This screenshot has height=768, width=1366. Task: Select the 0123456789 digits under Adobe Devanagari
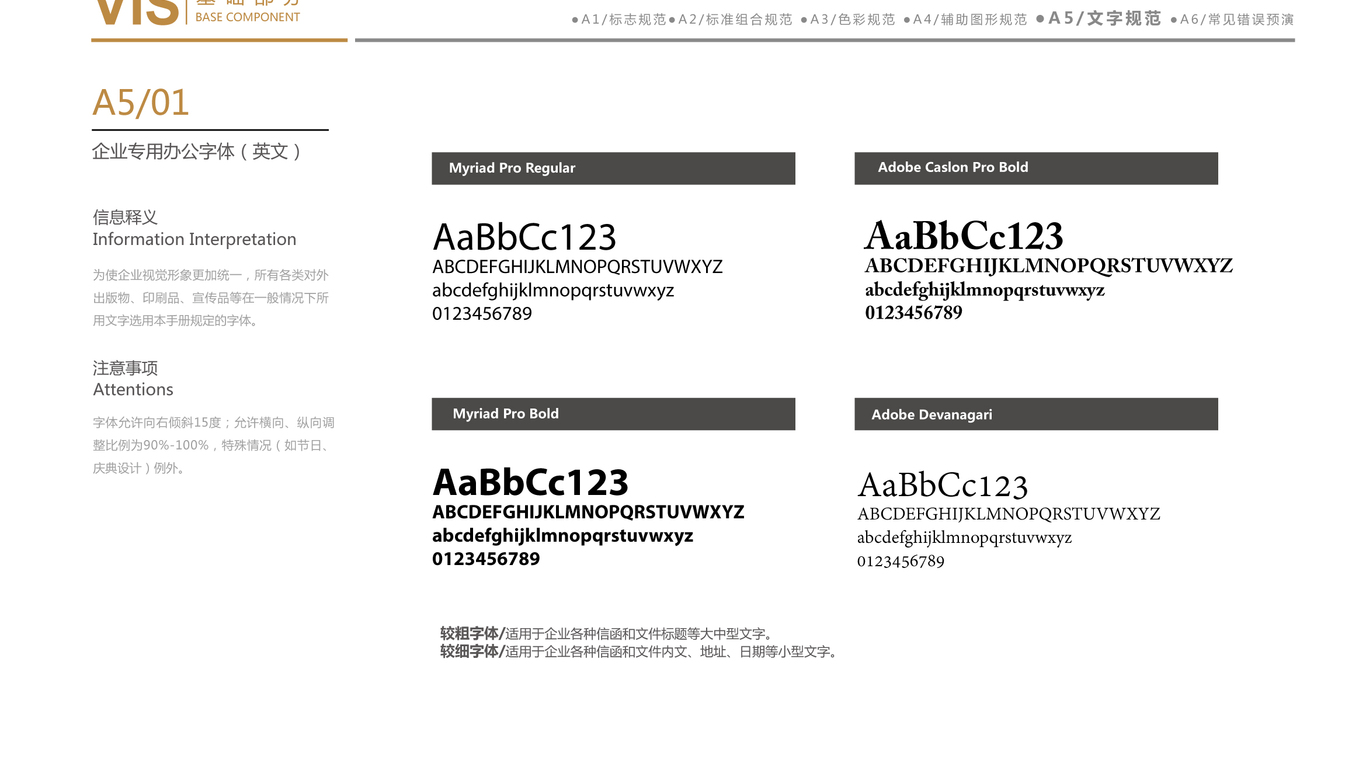[x=901, y=561]
